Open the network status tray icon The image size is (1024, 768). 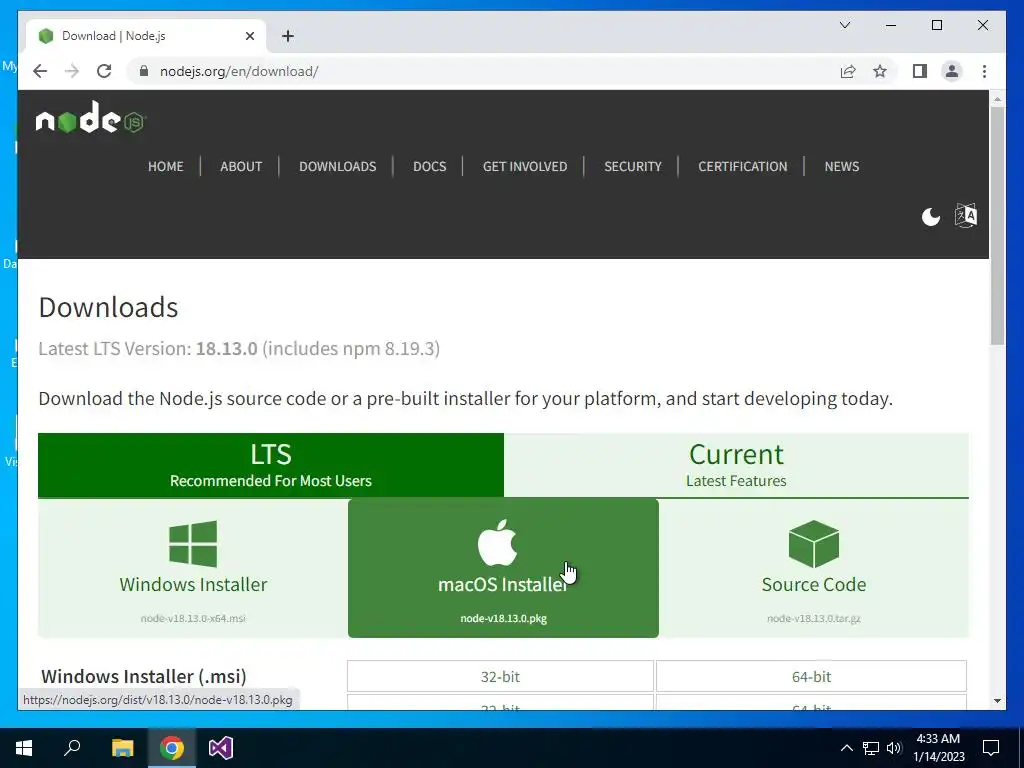871,748
